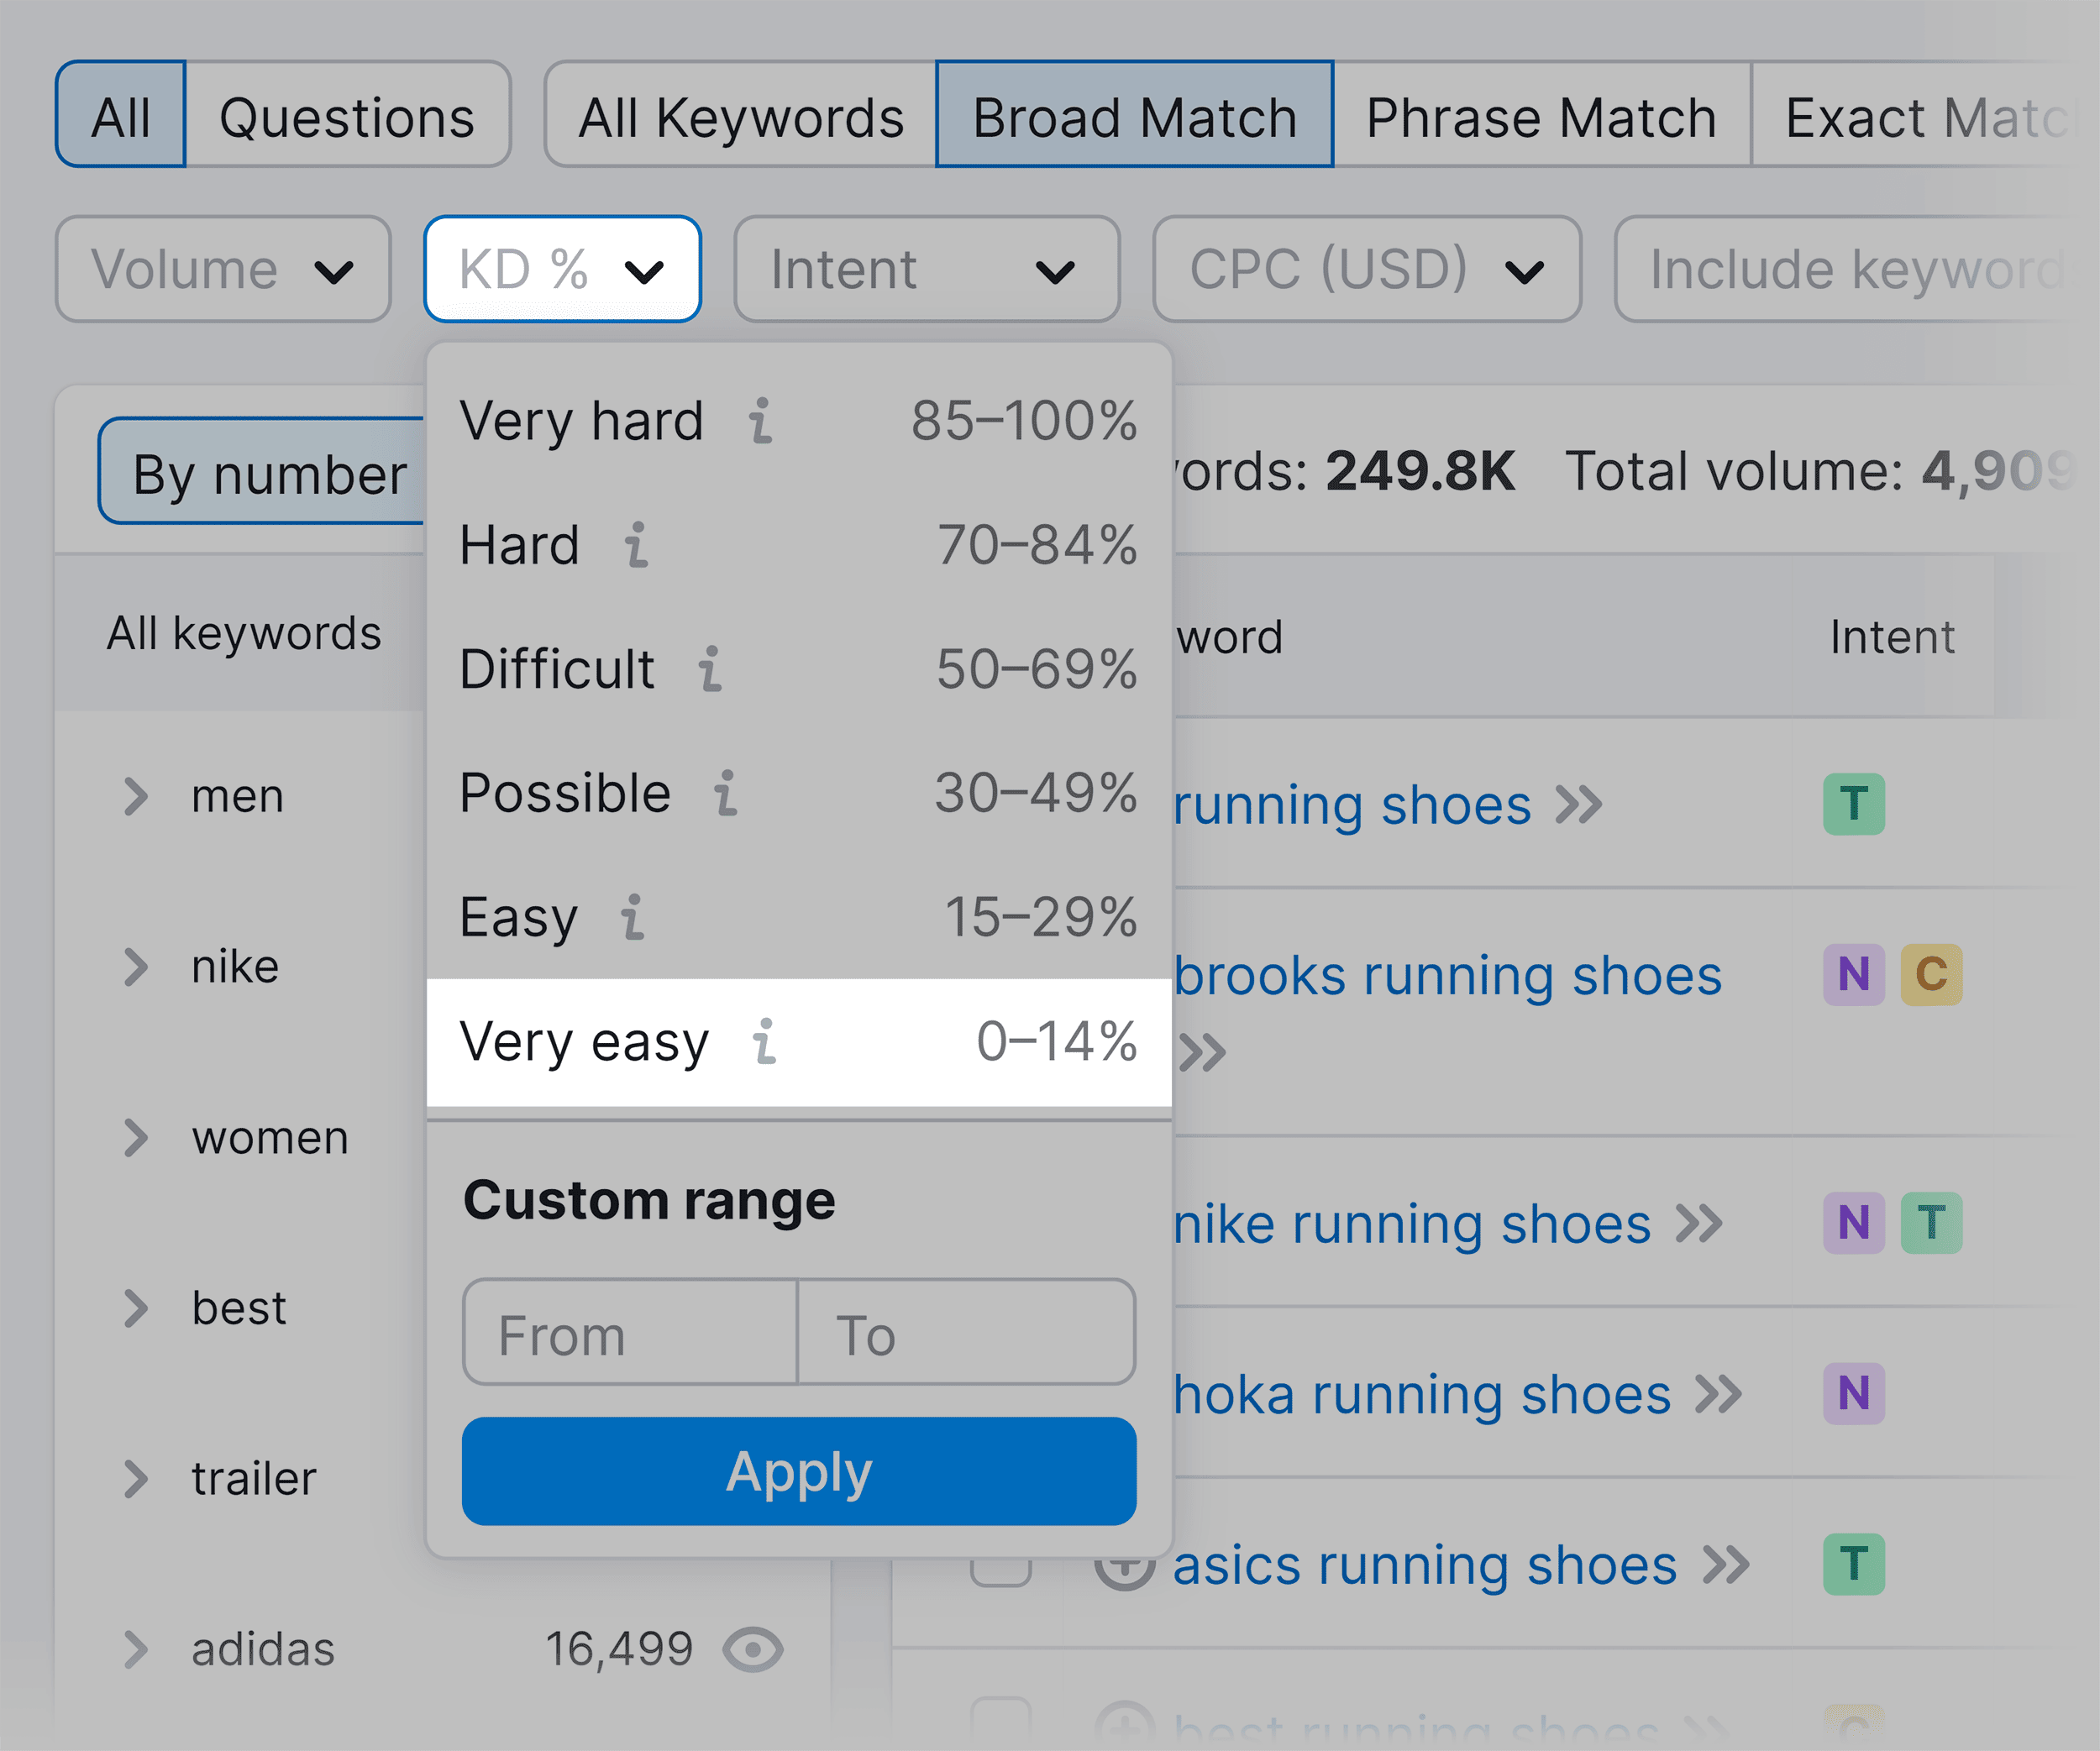2100x1751 pixels.
Task: Click the Apply button
Action: pos(798,1470)
